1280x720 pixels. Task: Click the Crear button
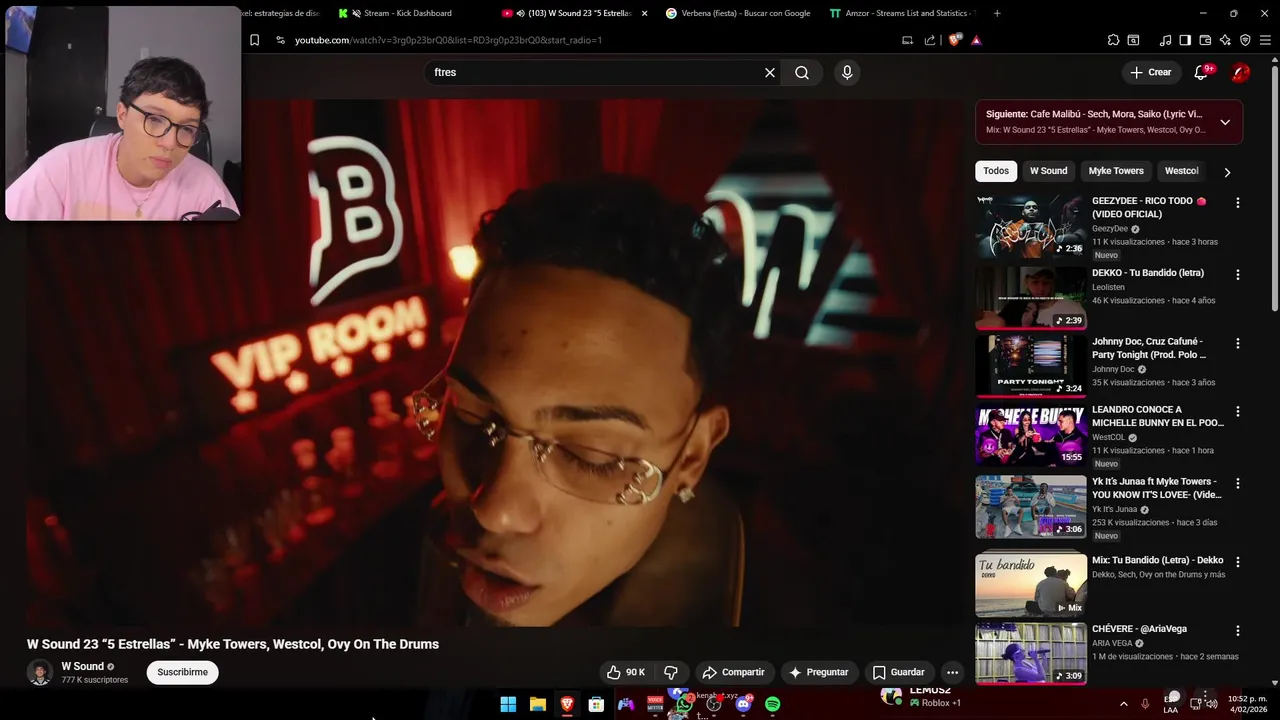[x=1150, y=72]
